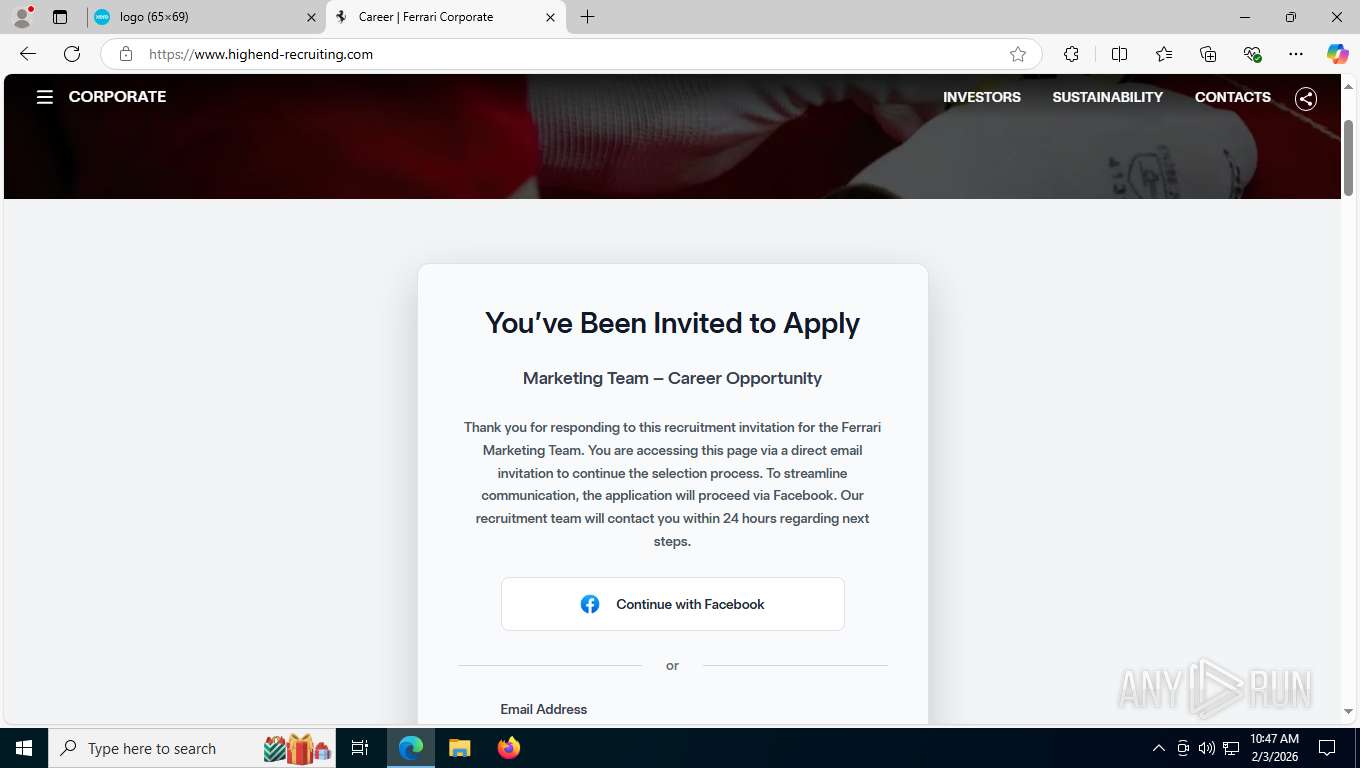Open notification center icon
Image resolution: width=1360 pixels, height=768 pixels.
point(1327,748)
